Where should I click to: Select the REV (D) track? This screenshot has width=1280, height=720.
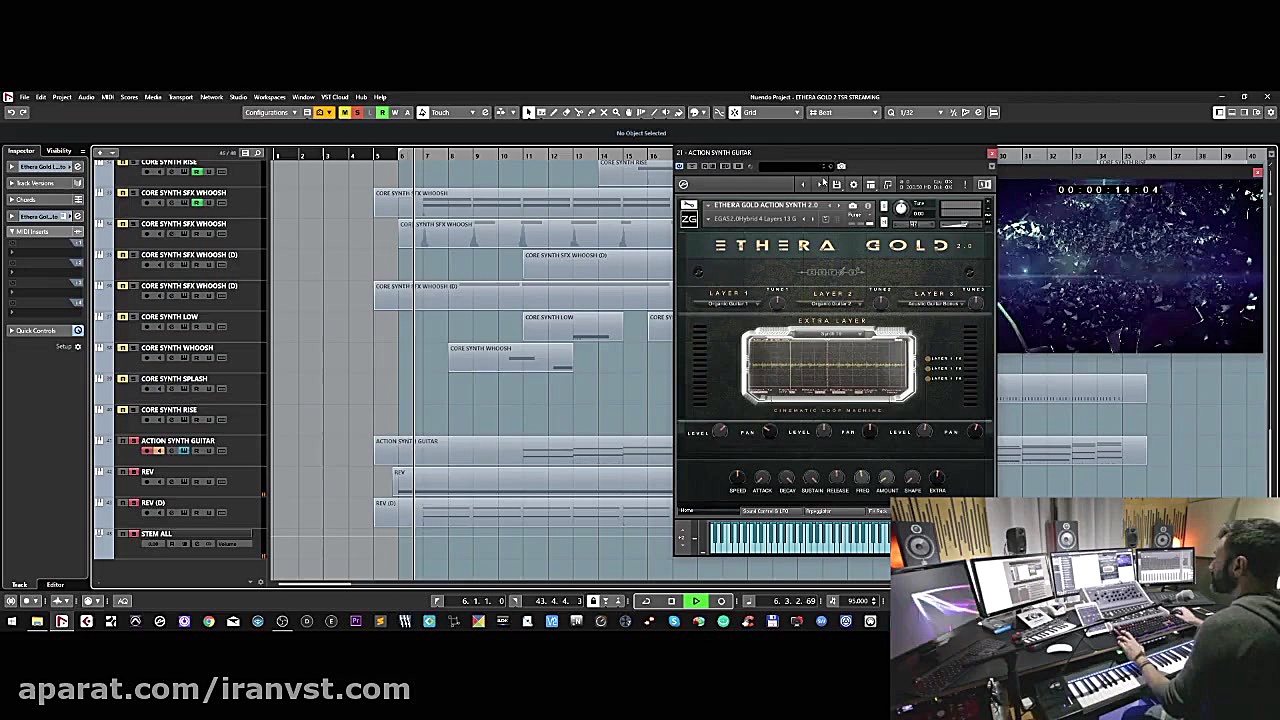153,503
